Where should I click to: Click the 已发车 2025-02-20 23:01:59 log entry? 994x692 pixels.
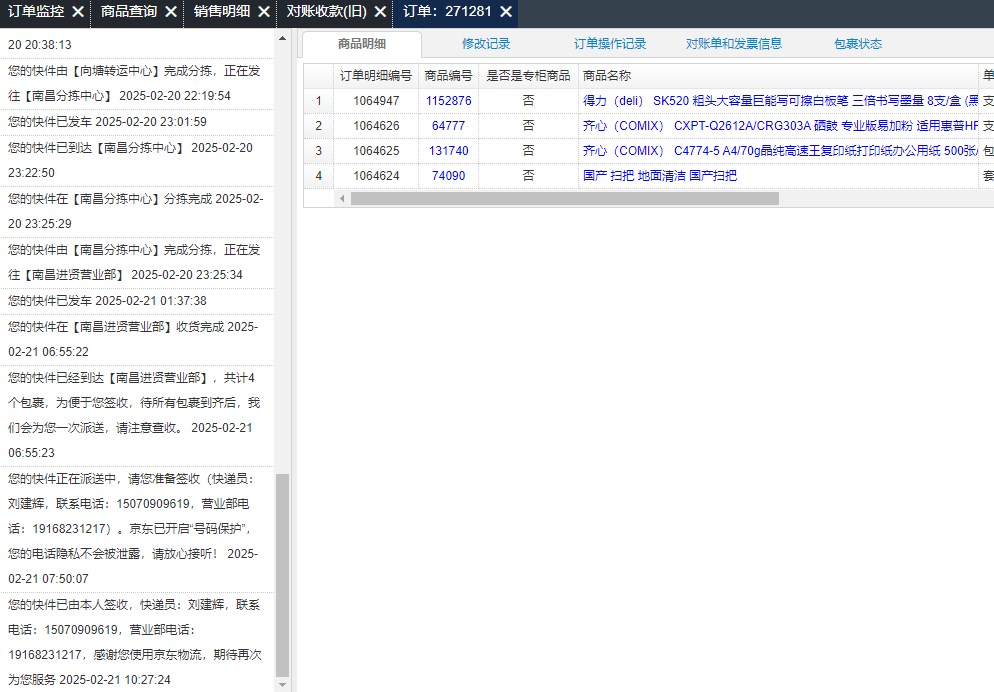pos(137,122)
